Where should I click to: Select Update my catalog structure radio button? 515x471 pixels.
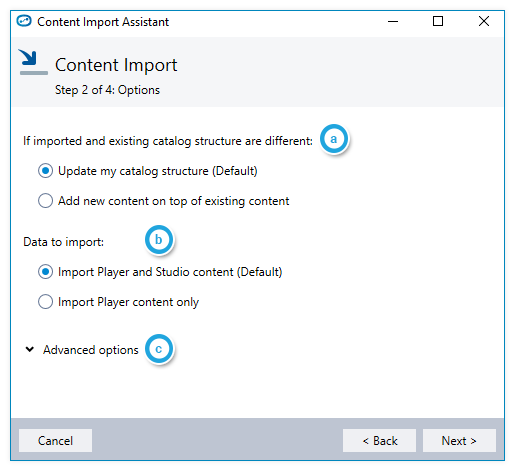(45, 171)
